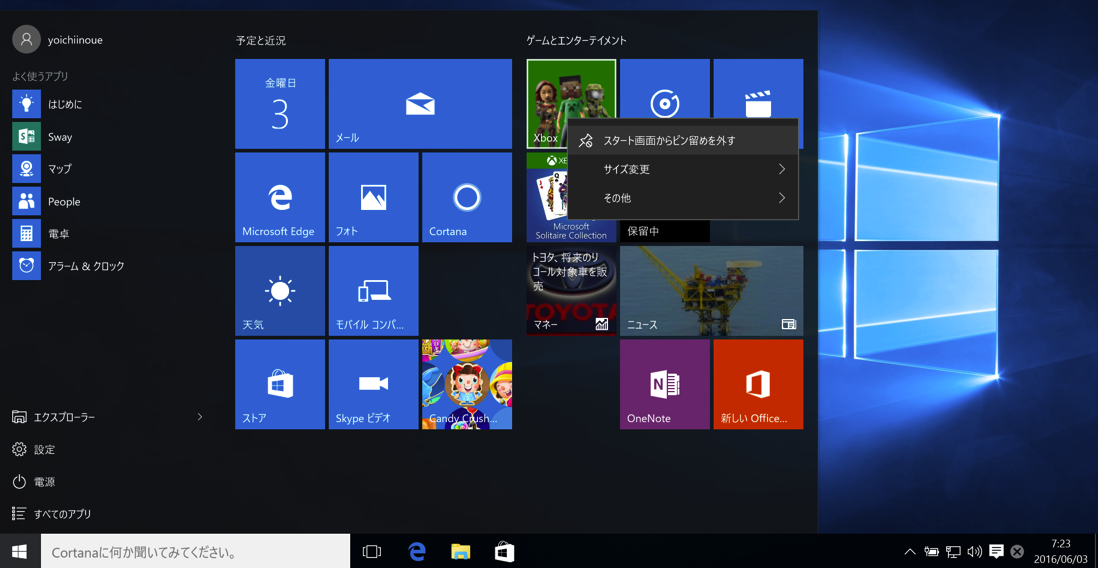Click the Windows Start button
Image resolution: width=1098 pixels, height=568 pixels.
(20, 552)
